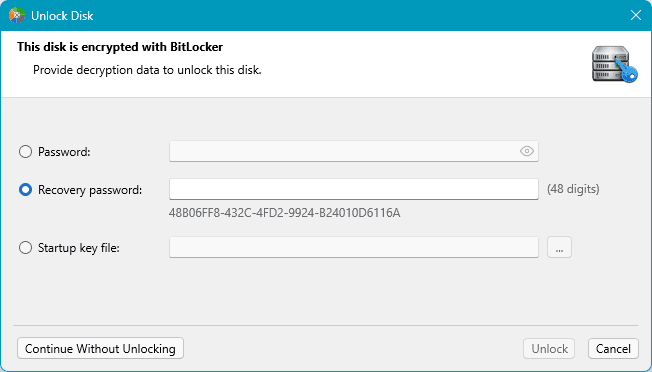Click the "Startup key file:" label
Viewport: 652px width, 372px height.
(x=79, y=248)
